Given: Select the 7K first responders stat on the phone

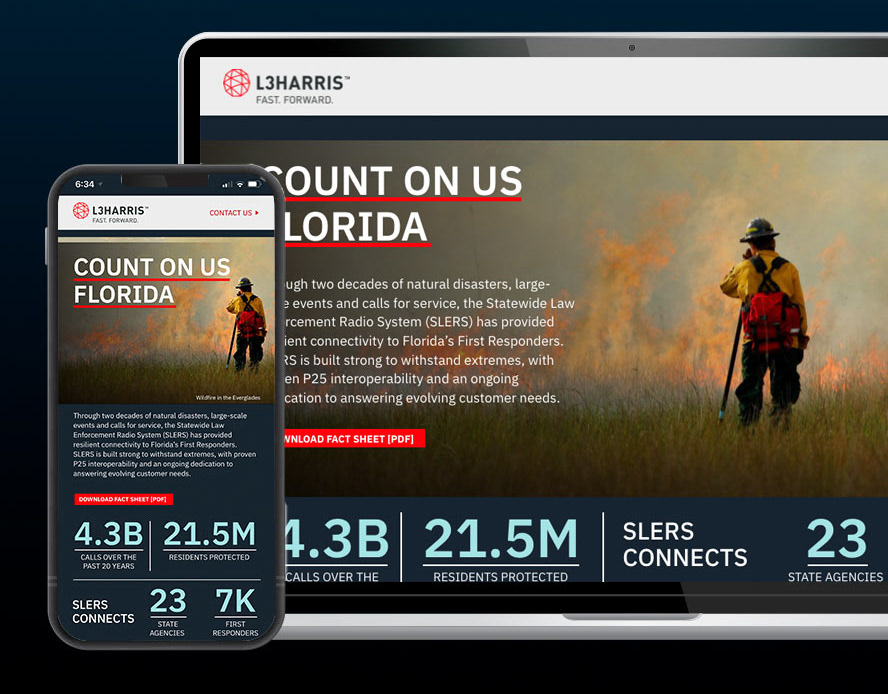Looking at the screenshot, I should (x=236, y=612).
